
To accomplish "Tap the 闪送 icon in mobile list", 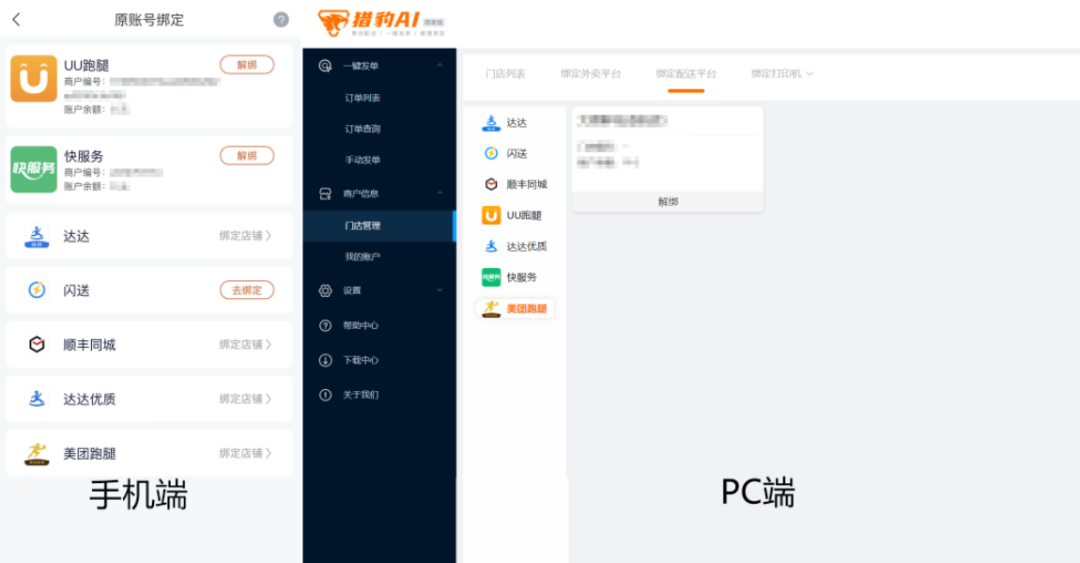I will [37, 290].
